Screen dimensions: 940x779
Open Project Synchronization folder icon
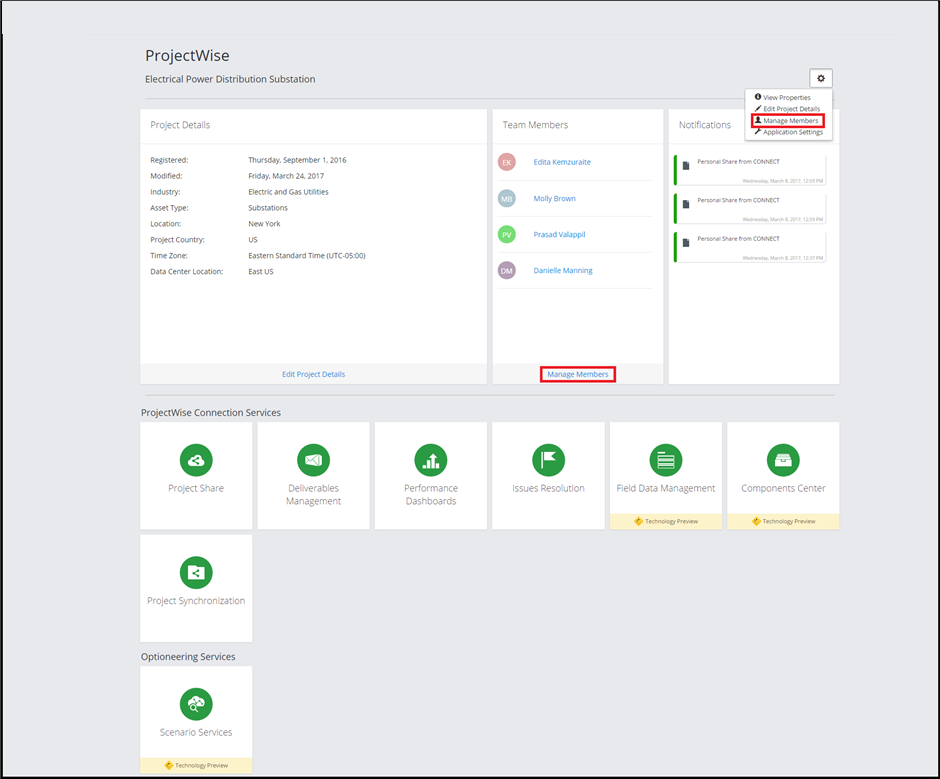point(196,573)
